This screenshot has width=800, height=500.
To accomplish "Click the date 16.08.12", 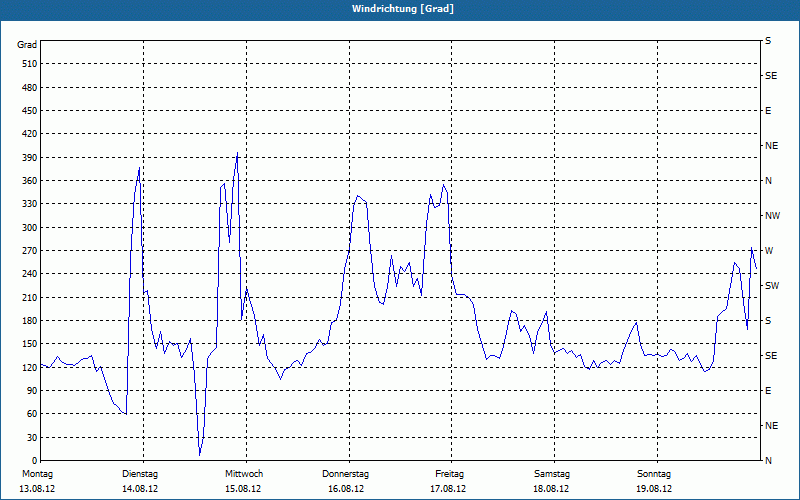I will point(346,489).
